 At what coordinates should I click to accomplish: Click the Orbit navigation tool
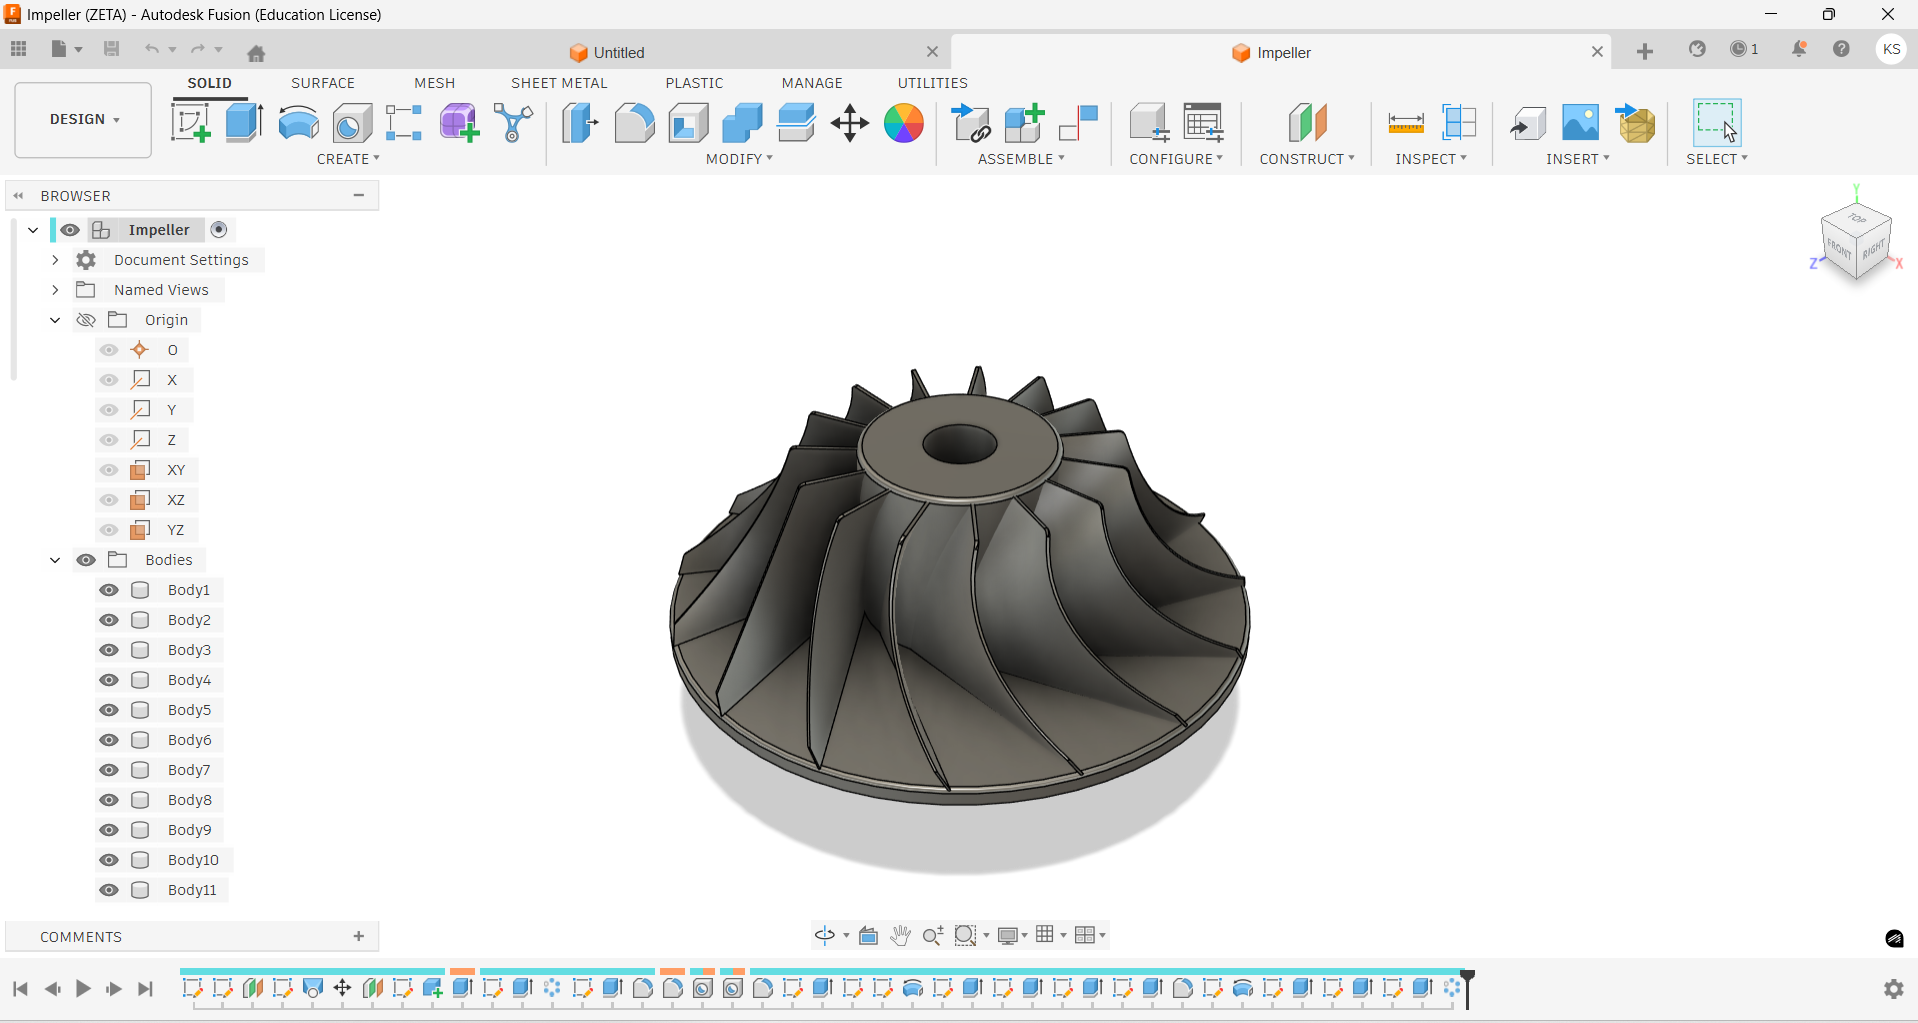[825, 935]
